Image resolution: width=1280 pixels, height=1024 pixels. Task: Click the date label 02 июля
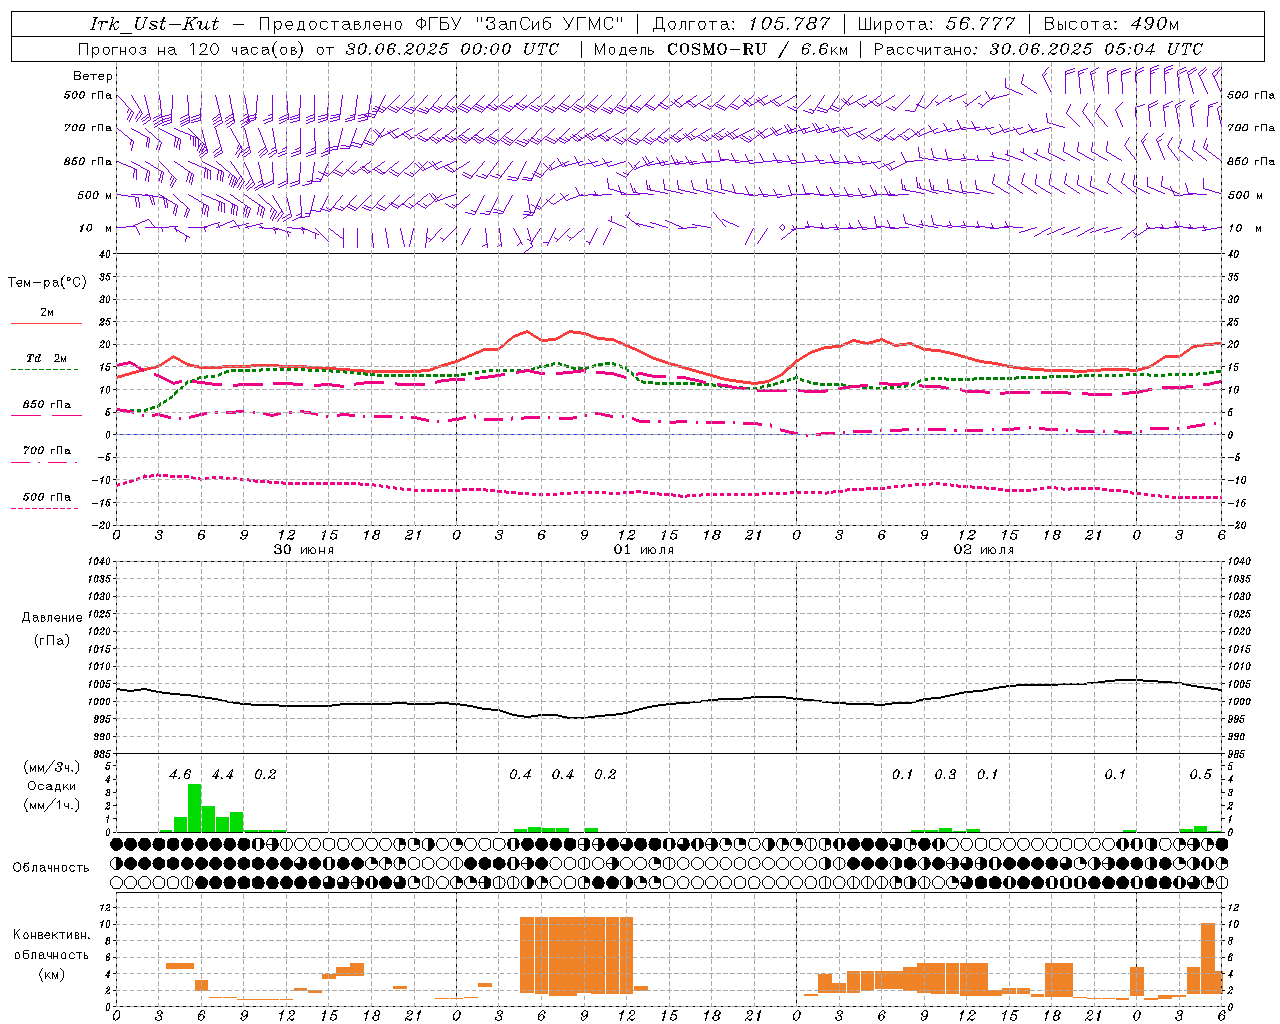click(x=984, y=550)
